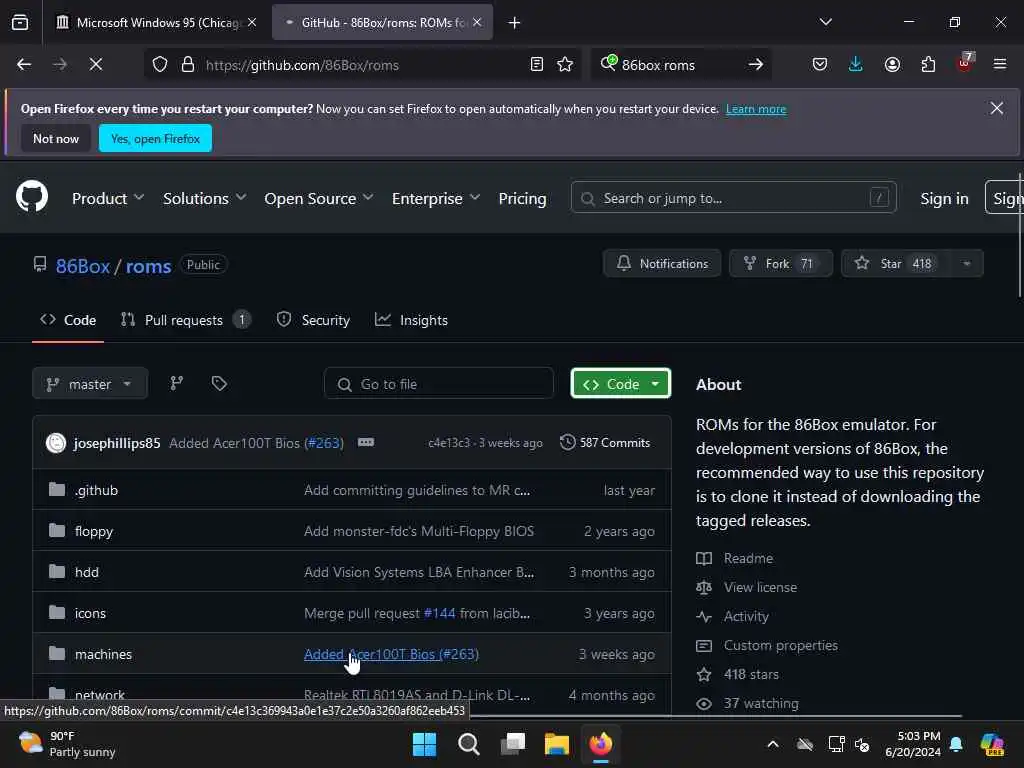This screenshot has height=768, width=1024.
Task: Click the 86box roms search box
Action: coord(679,65)
